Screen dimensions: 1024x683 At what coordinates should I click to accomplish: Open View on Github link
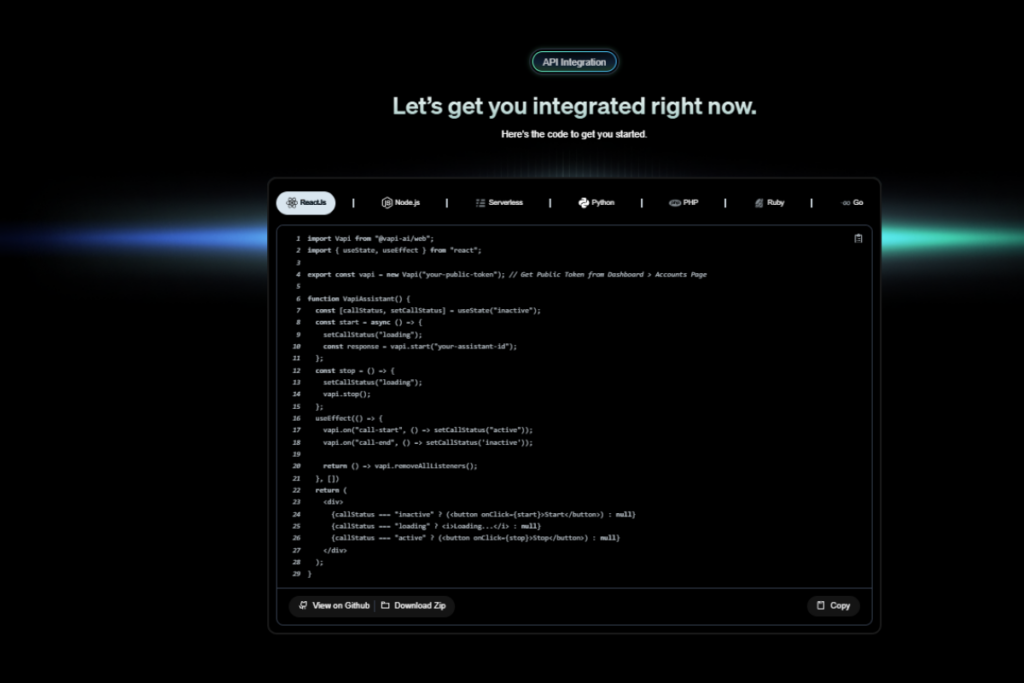click(334, 605)
